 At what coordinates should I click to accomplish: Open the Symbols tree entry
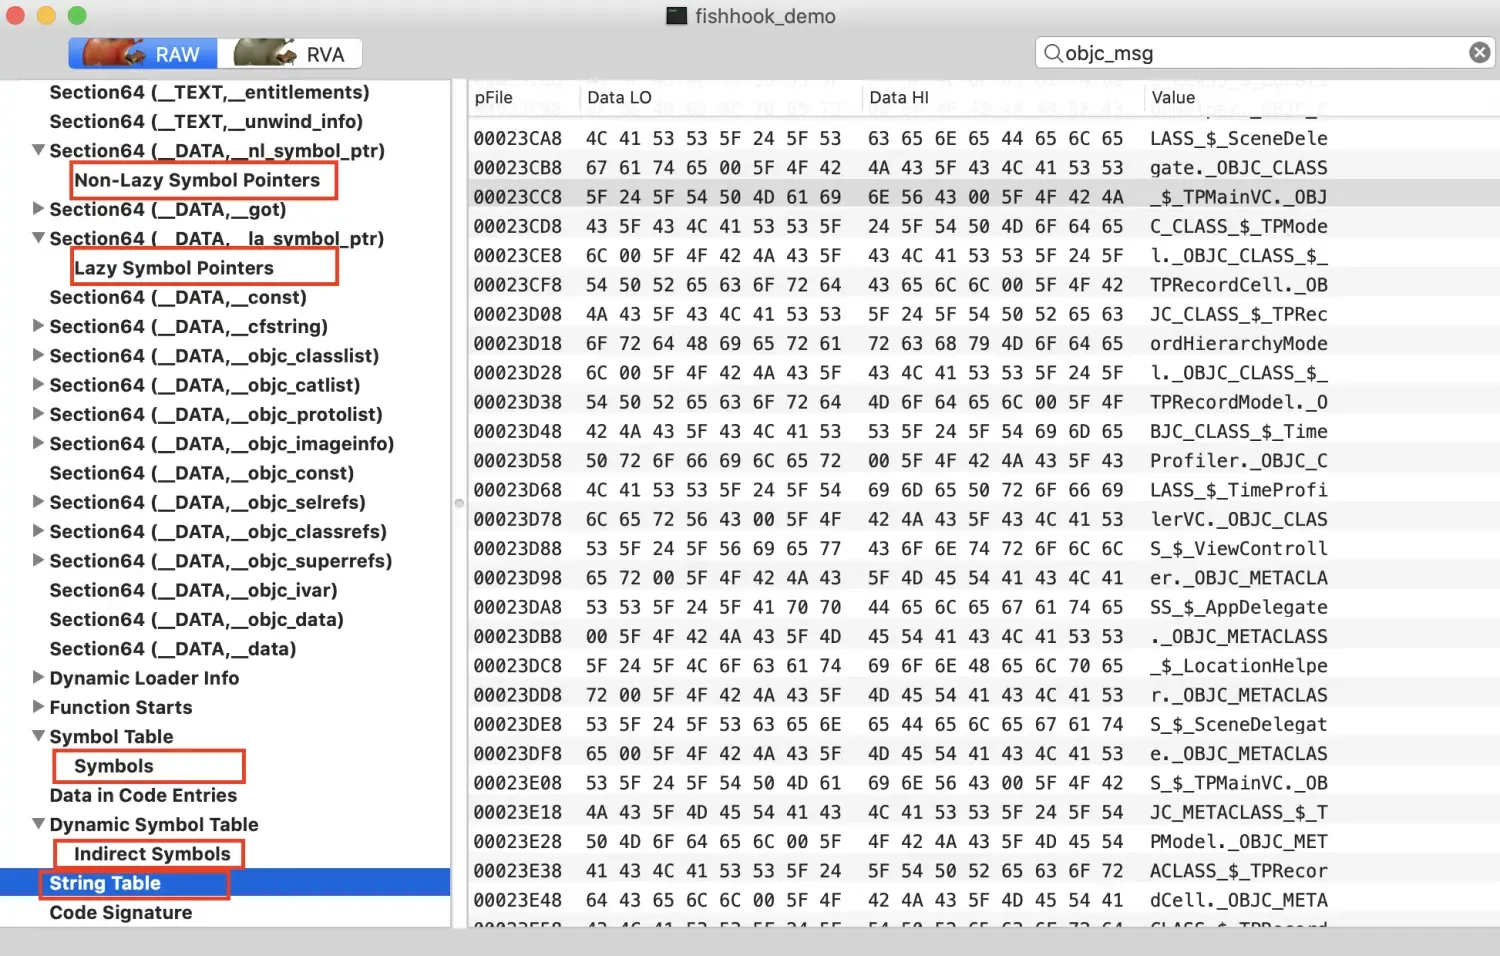click(x=114, y=766)
